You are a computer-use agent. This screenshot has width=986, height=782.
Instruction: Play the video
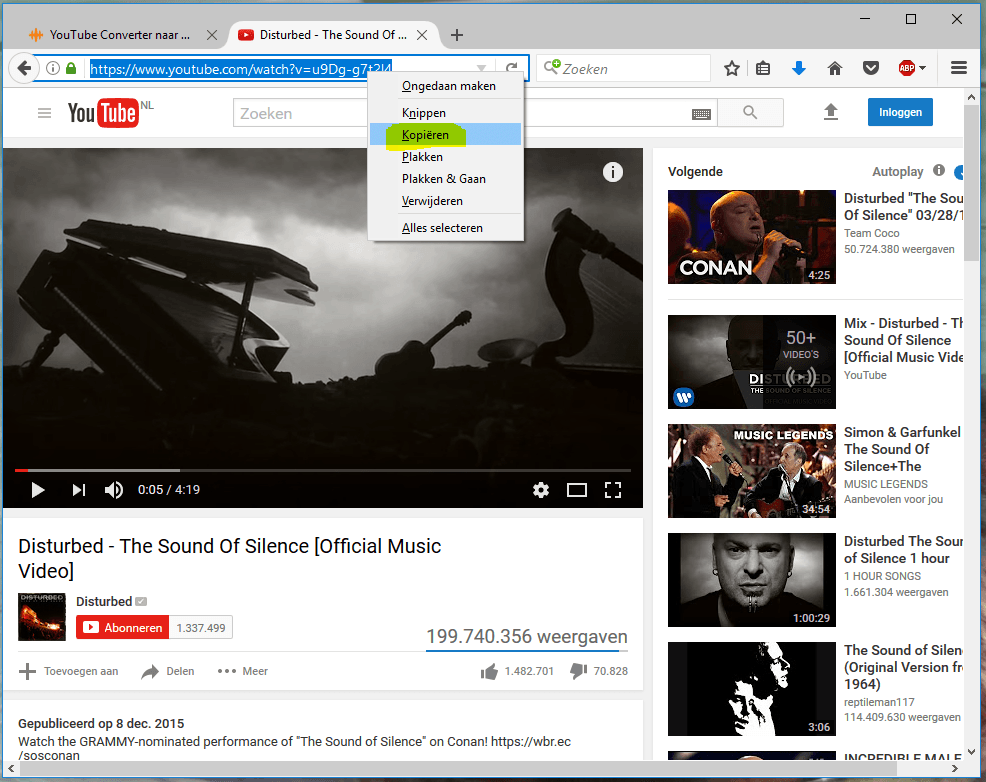click(38, 490)
